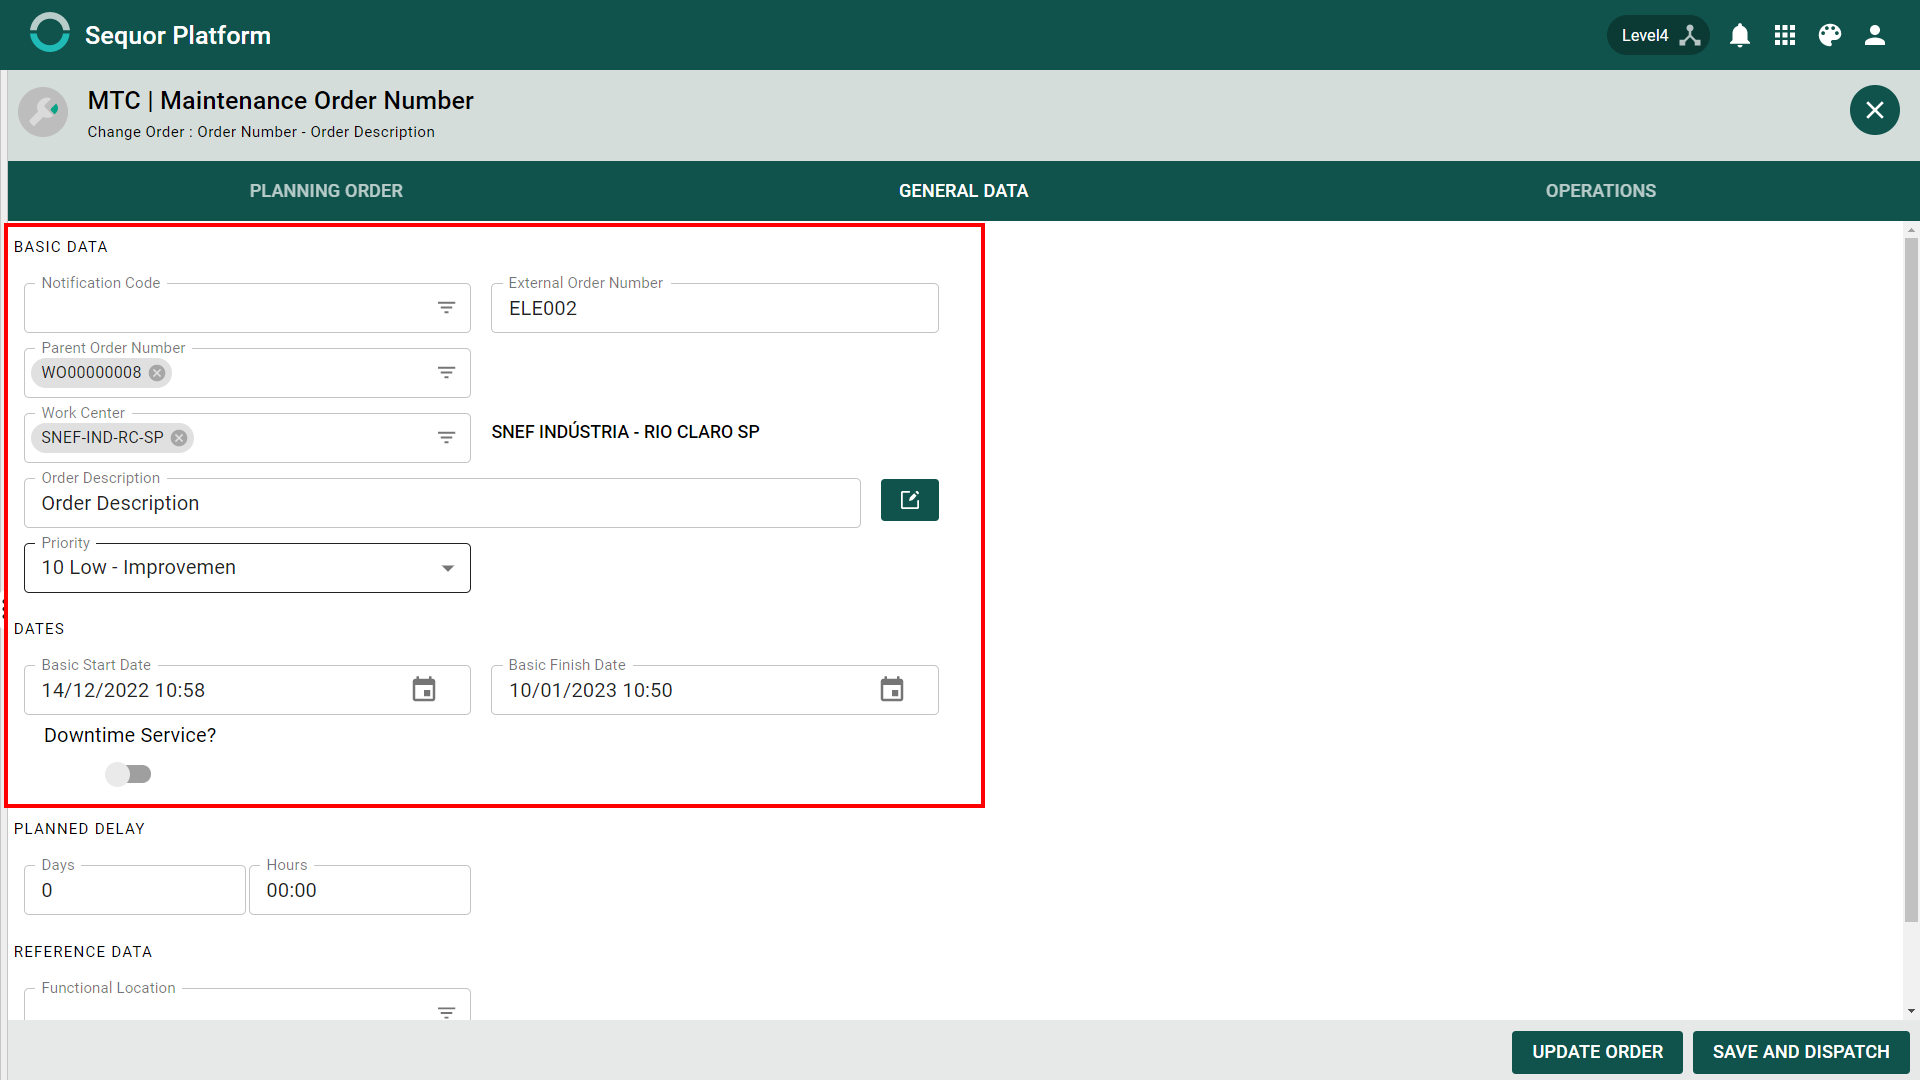Switch to the General Data tab

pyautogui.click(x=963, y=191)
